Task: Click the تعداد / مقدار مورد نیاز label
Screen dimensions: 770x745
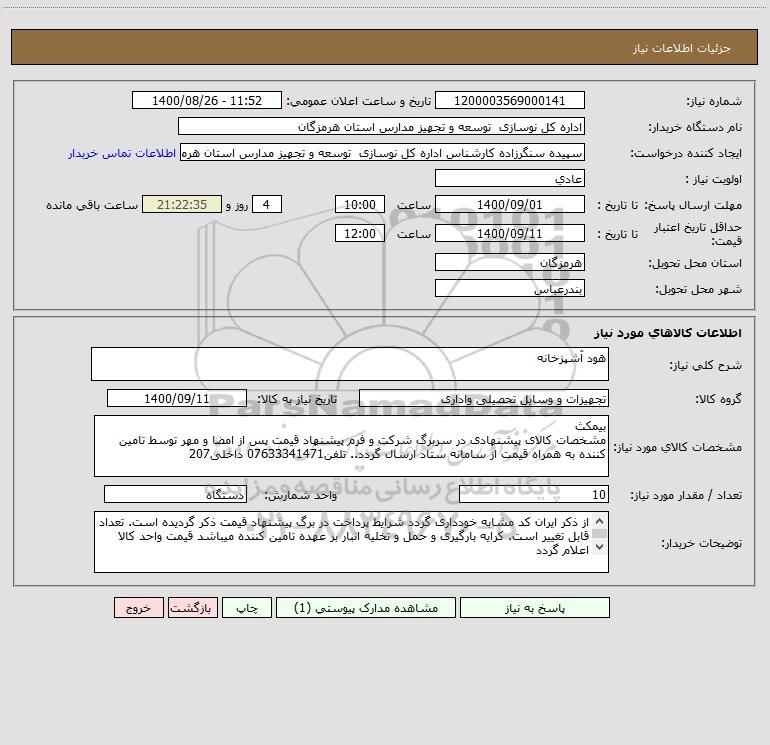Action: pos(686,495)
